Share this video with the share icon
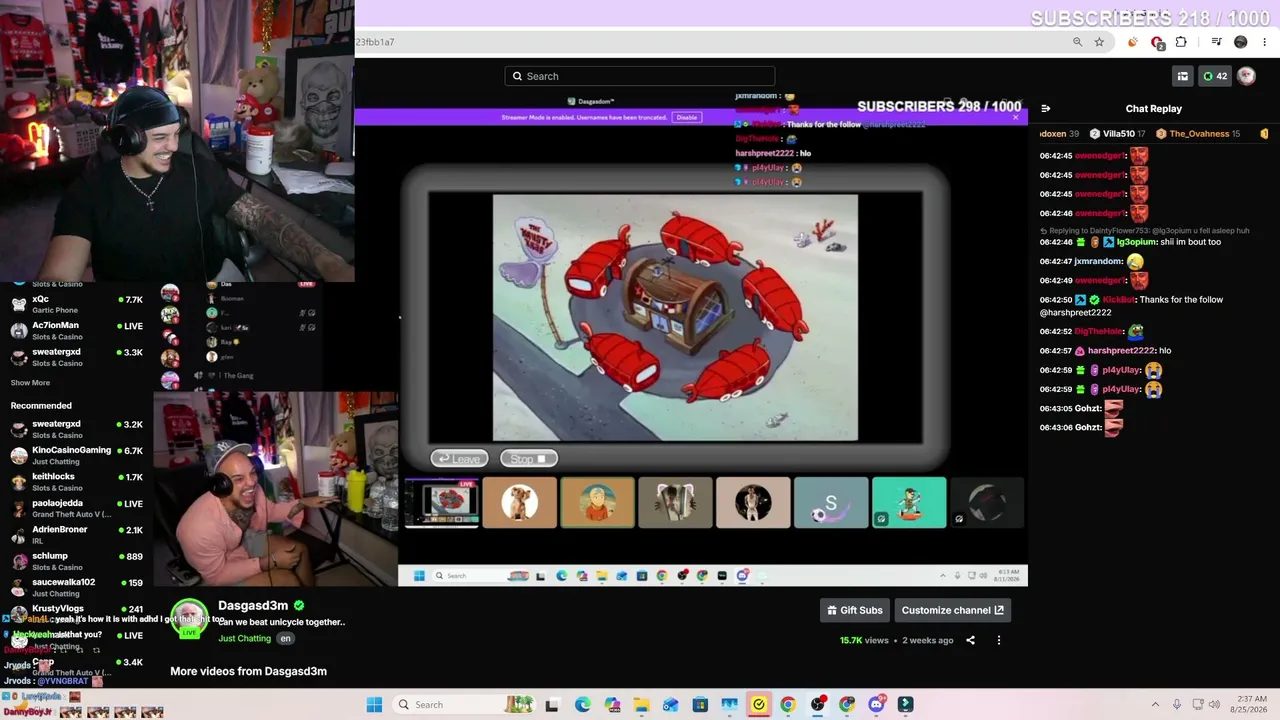Viewport: 1280px width, 720px height. coord(970,640)
